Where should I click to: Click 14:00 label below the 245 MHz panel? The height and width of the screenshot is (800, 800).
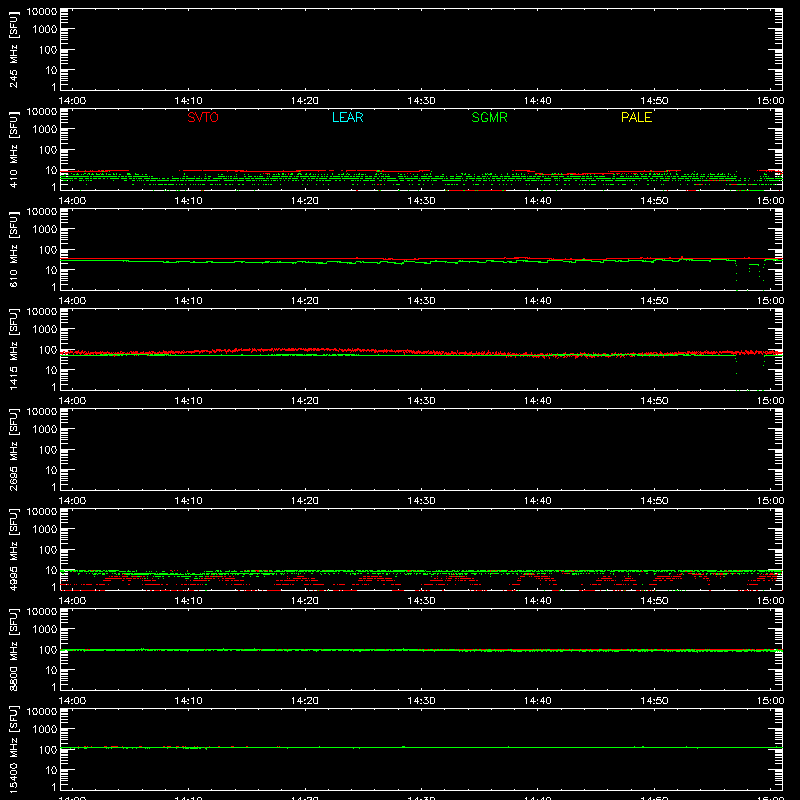[x=72, y=101]
